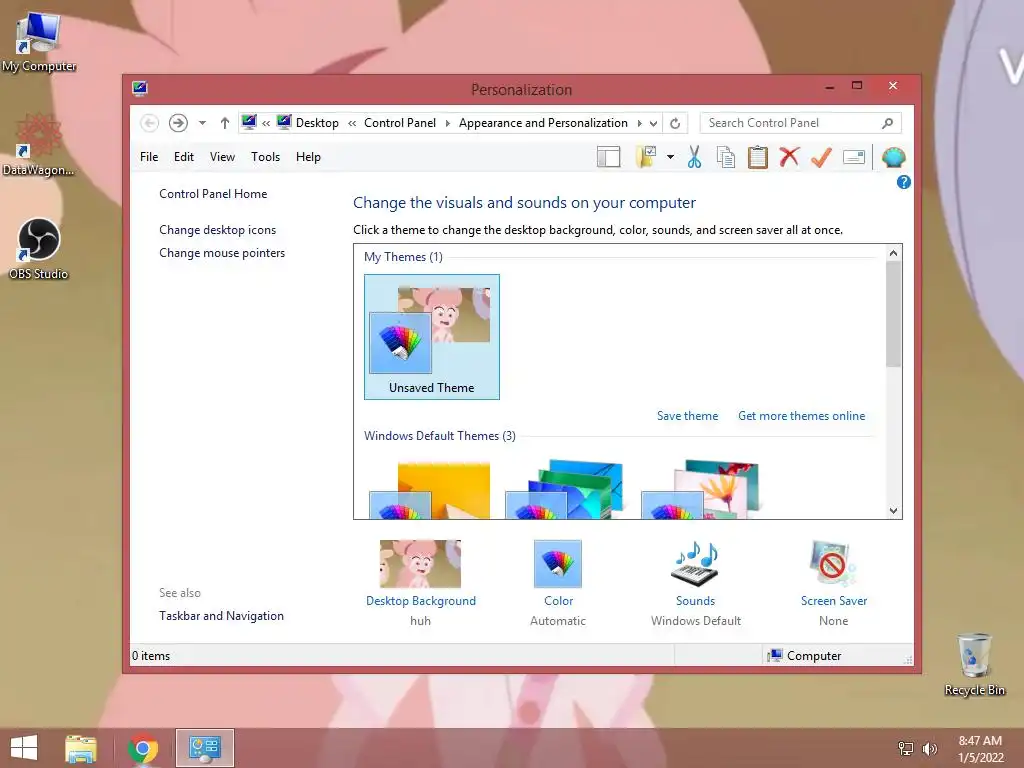Select the Unsaved Theme thumbnail

coord(432,337)
